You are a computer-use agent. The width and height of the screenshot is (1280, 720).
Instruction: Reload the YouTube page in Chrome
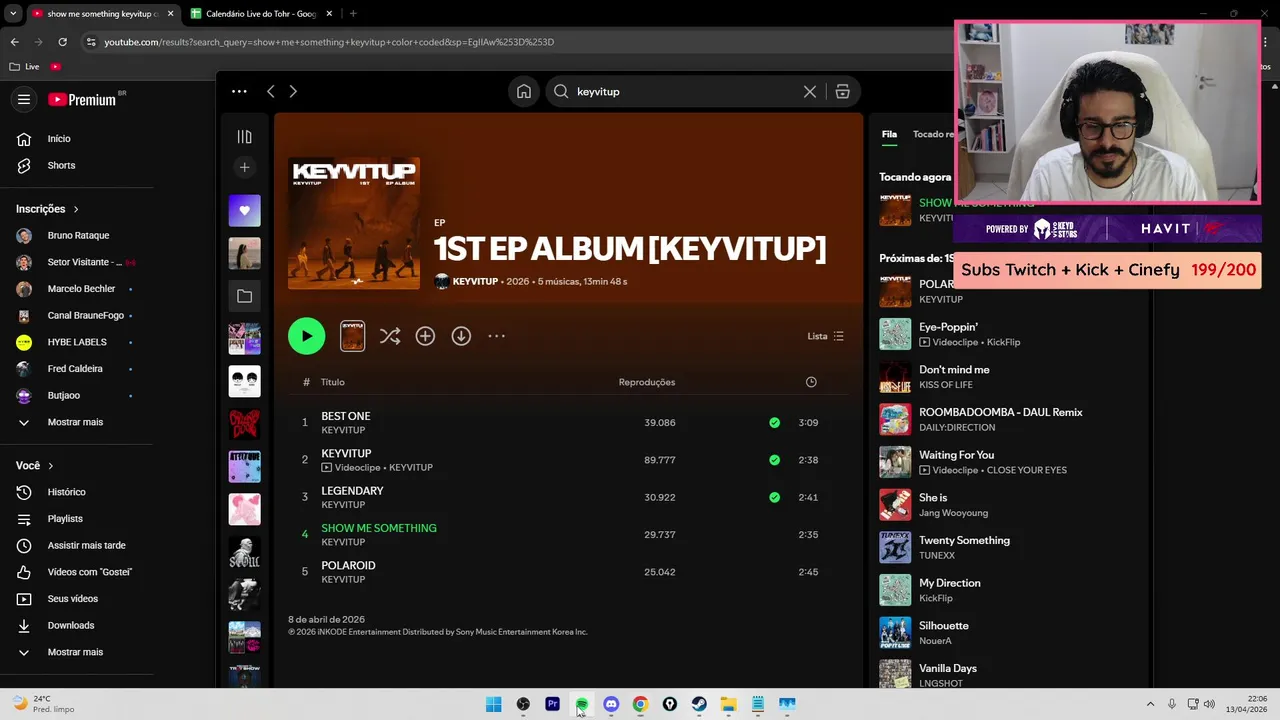point(62,42)
